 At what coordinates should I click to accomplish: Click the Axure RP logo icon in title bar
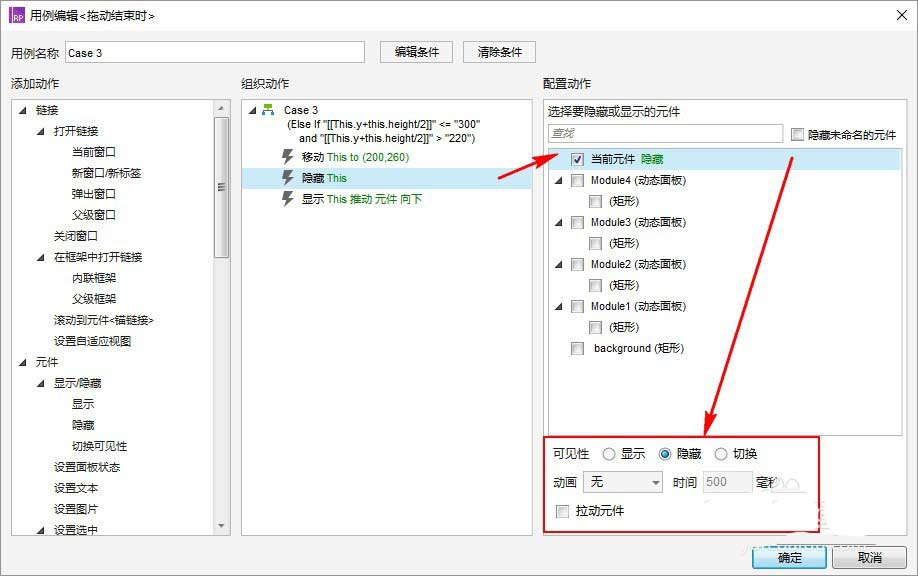[16, 15]
